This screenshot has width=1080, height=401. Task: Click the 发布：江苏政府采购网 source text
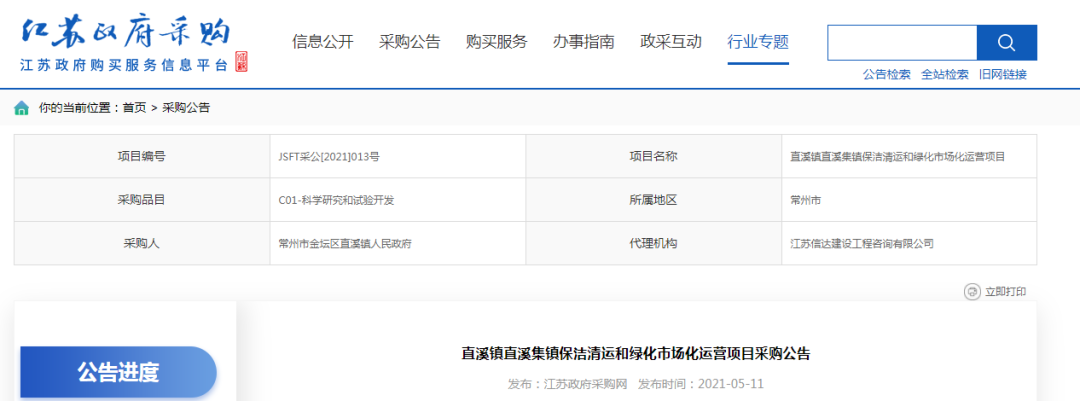(x=568, y=384)
